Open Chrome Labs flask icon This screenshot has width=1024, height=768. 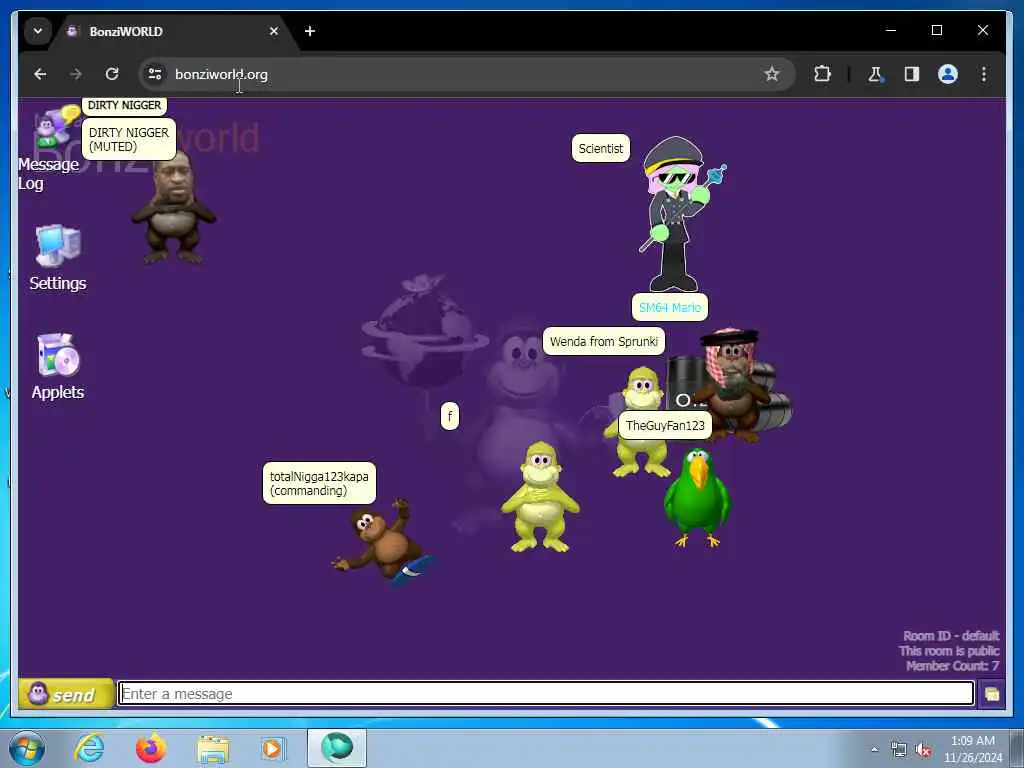(875, 74)
